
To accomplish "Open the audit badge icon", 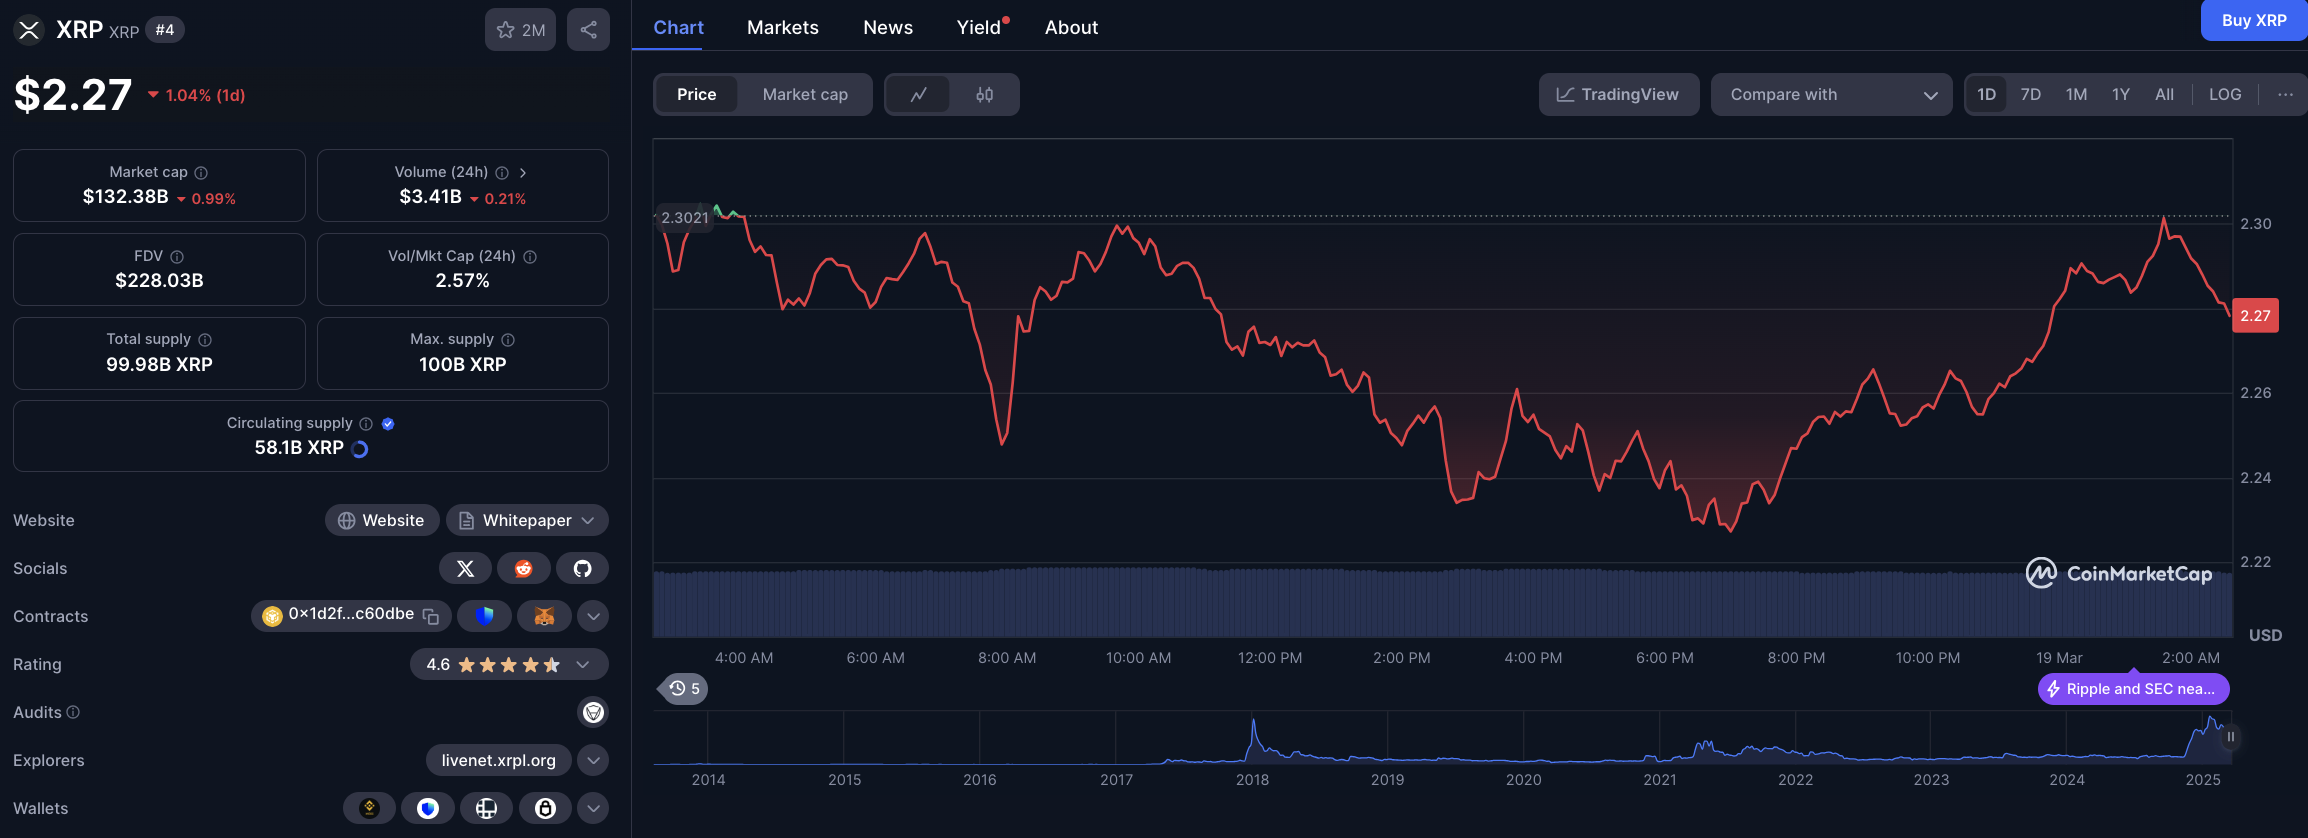I will pyautogui.click(x=593, y=712).
